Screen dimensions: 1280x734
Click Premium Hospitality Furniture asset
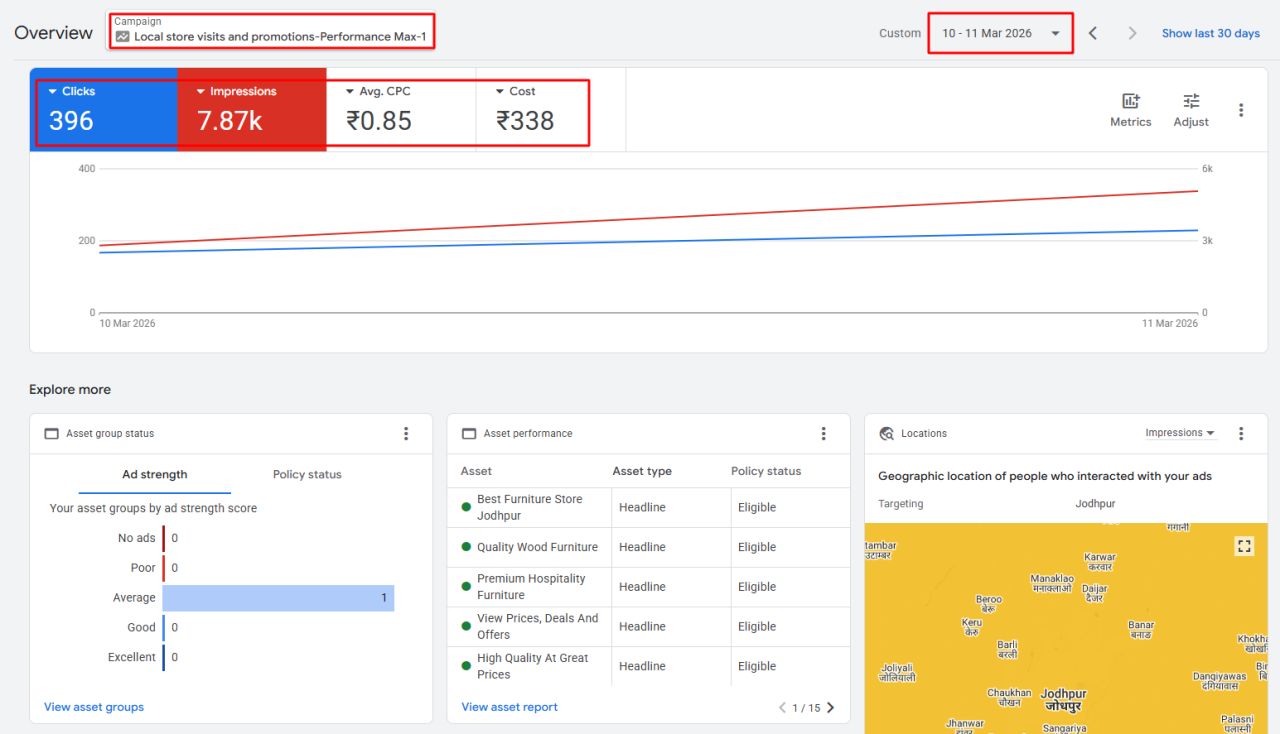coord(531,587)
